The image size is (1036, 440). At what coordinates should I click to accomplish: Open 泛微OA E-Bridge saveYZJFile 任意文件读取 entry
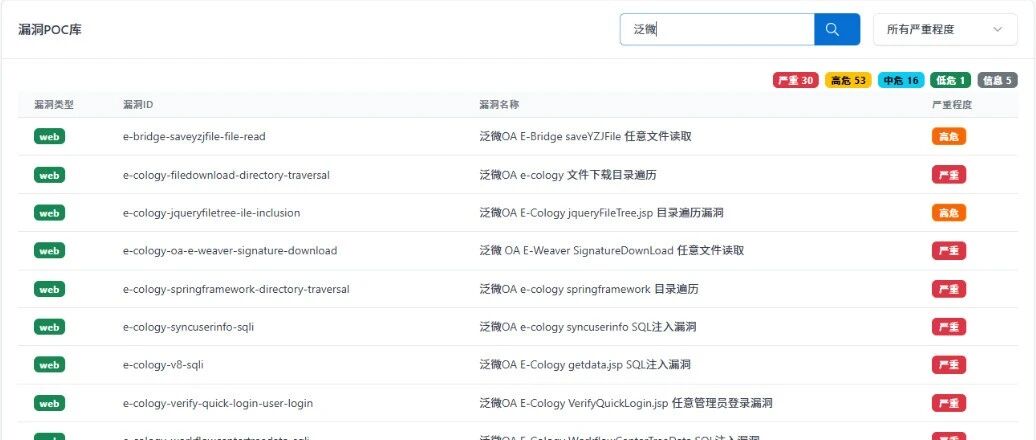(x=585, y=137)
